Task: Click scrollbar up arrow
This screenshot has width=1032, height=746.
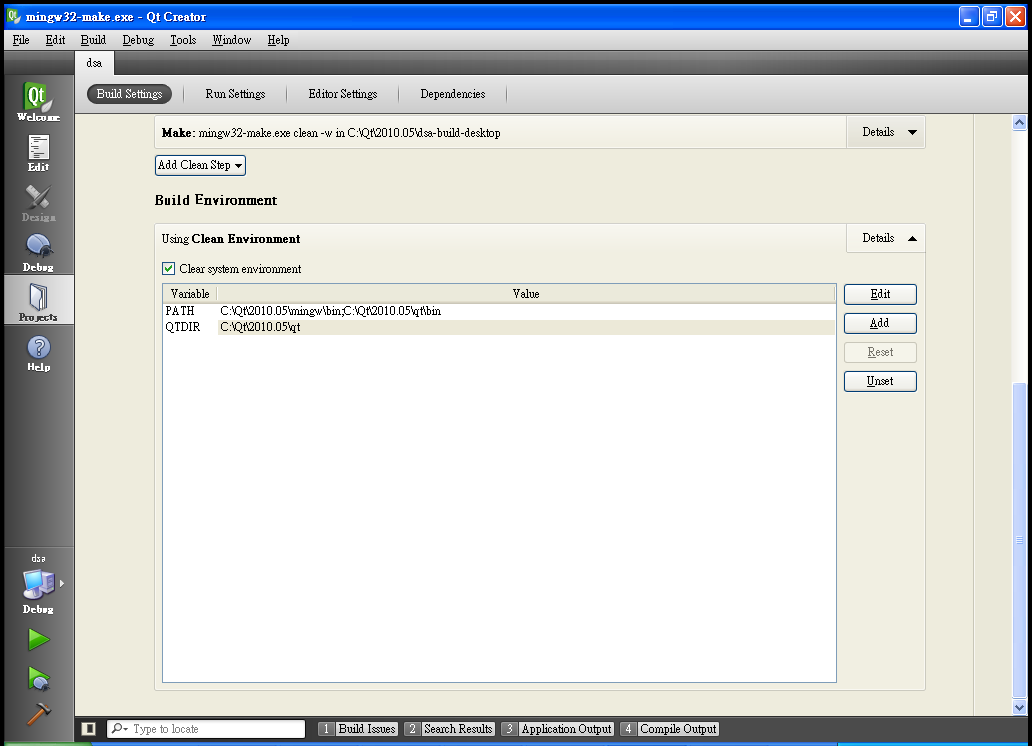Action: (1019, 122)
